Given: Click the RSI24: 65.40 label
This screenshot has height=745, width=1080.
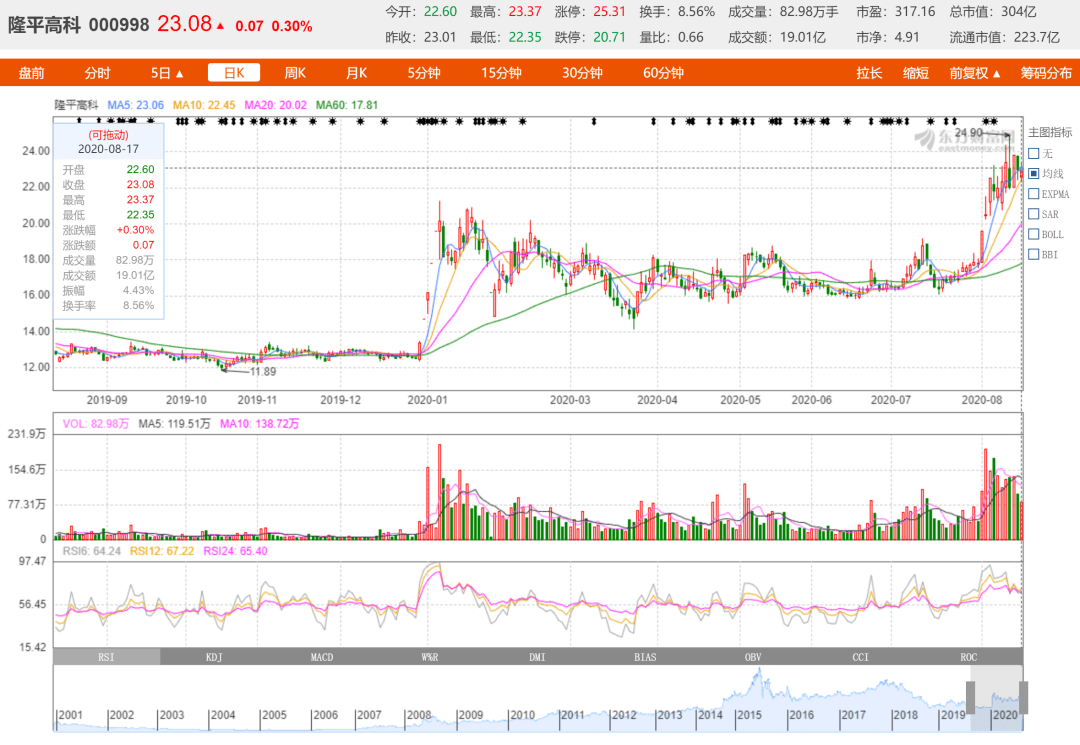Looking at the screenshot, I should (236, 552).
